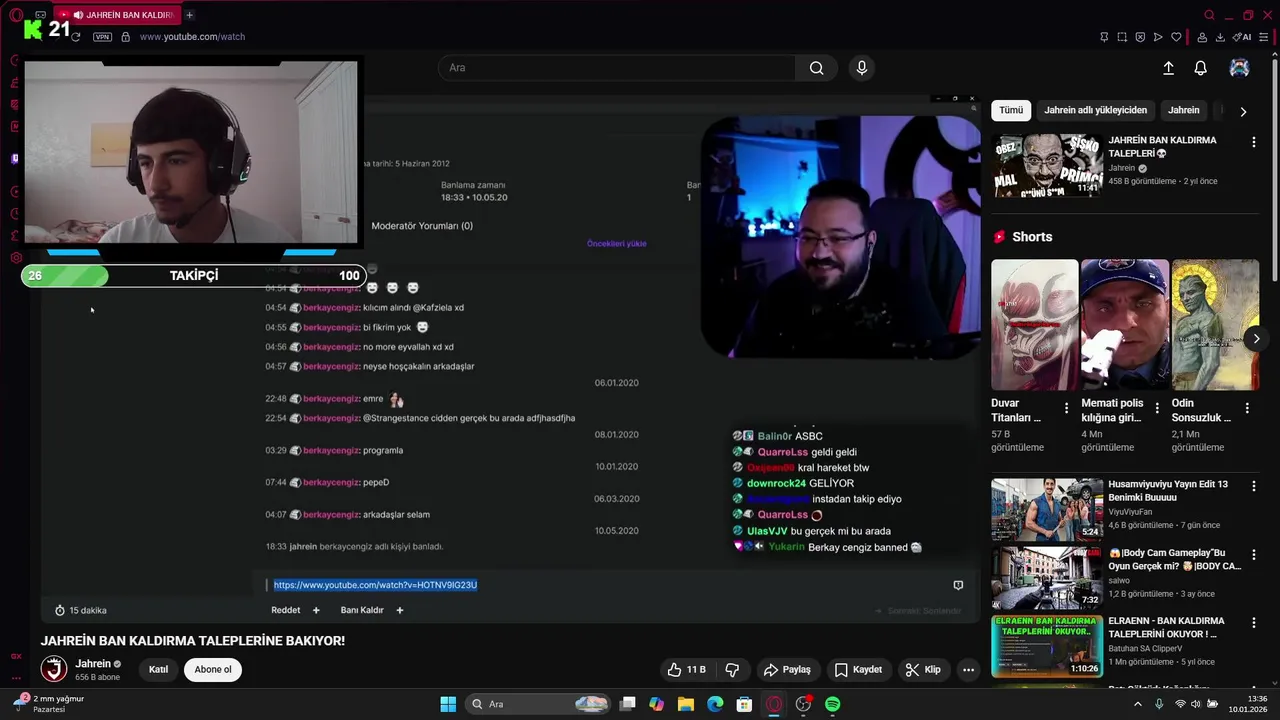The width and height of the screenshot is (1280, 720).
Task: Open Microsoft Store from taskbar
Action: tap(744, 704)
